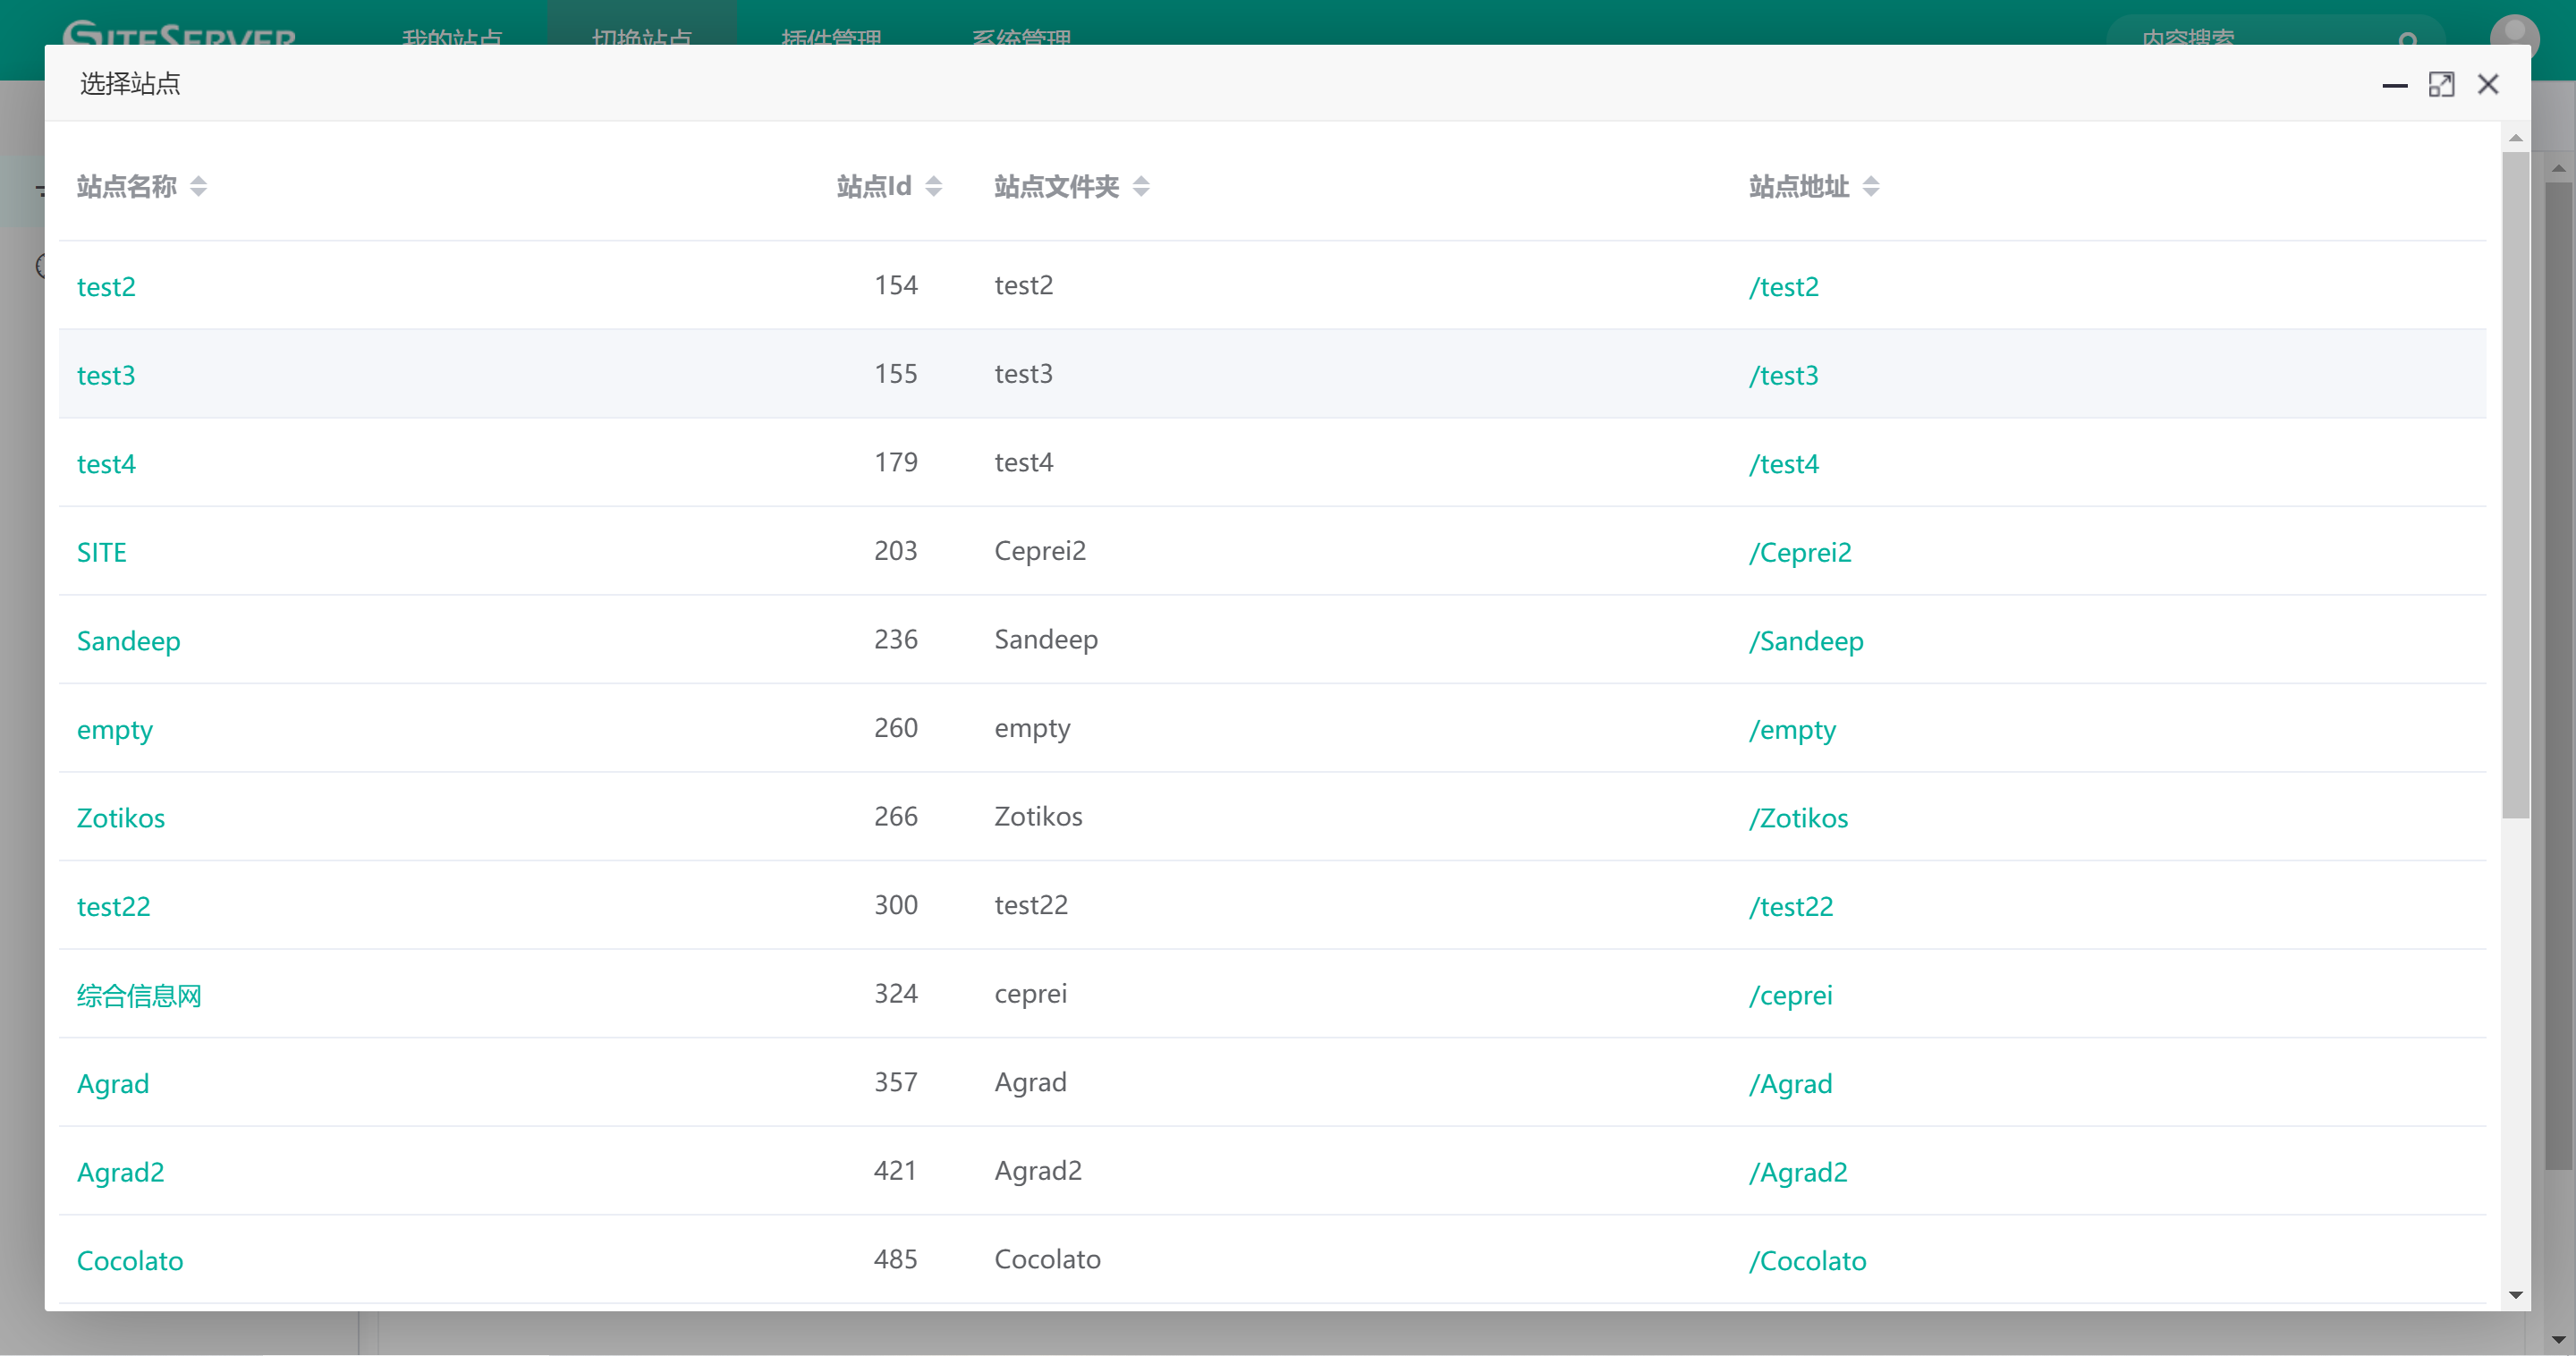Select the Sandeep site name

click(128, 641)
